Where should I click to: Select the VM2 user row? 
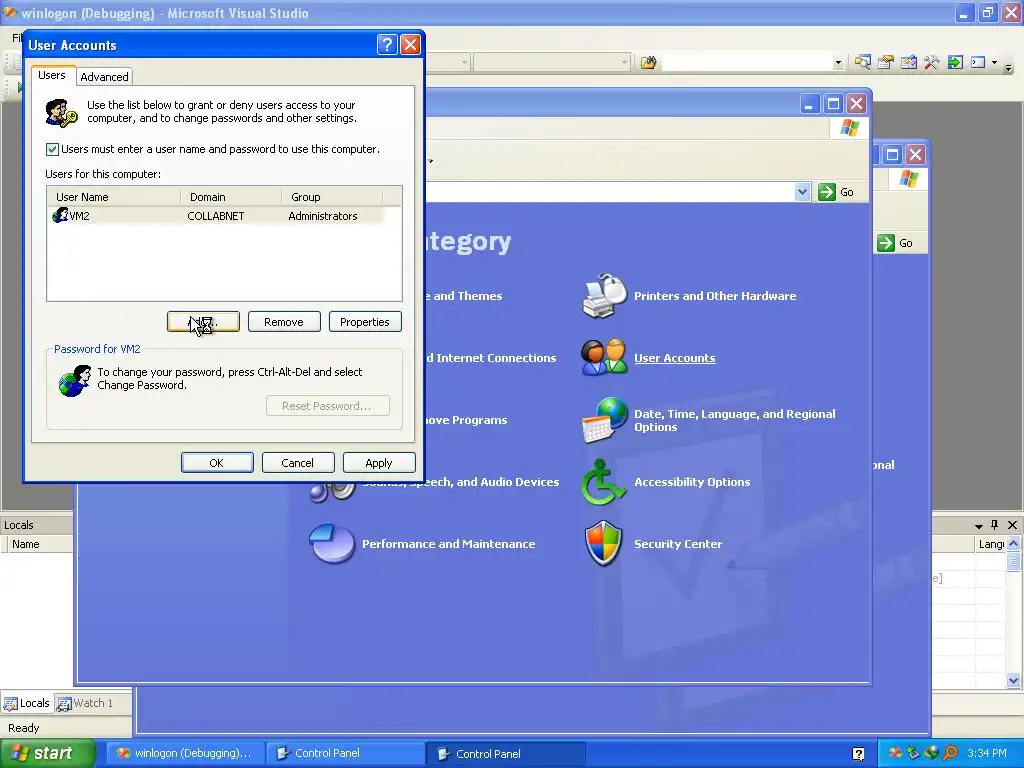tap(217, 216)
